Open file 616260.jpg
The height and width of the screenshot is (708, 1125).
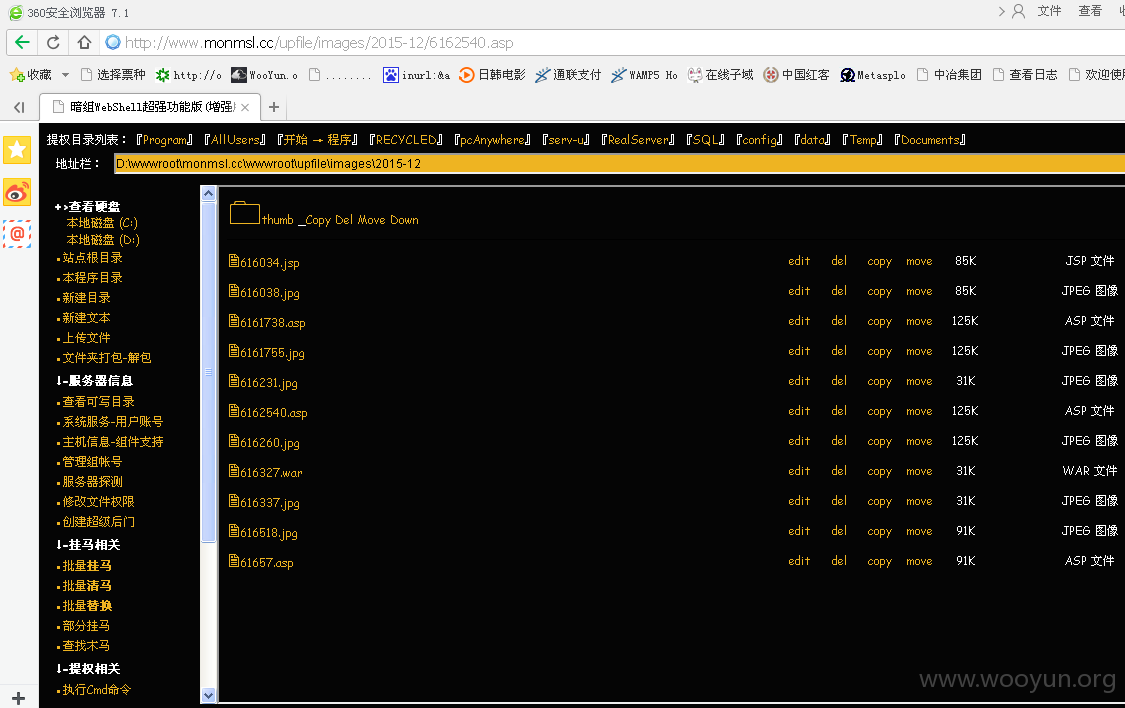click(x=269, y=443)
